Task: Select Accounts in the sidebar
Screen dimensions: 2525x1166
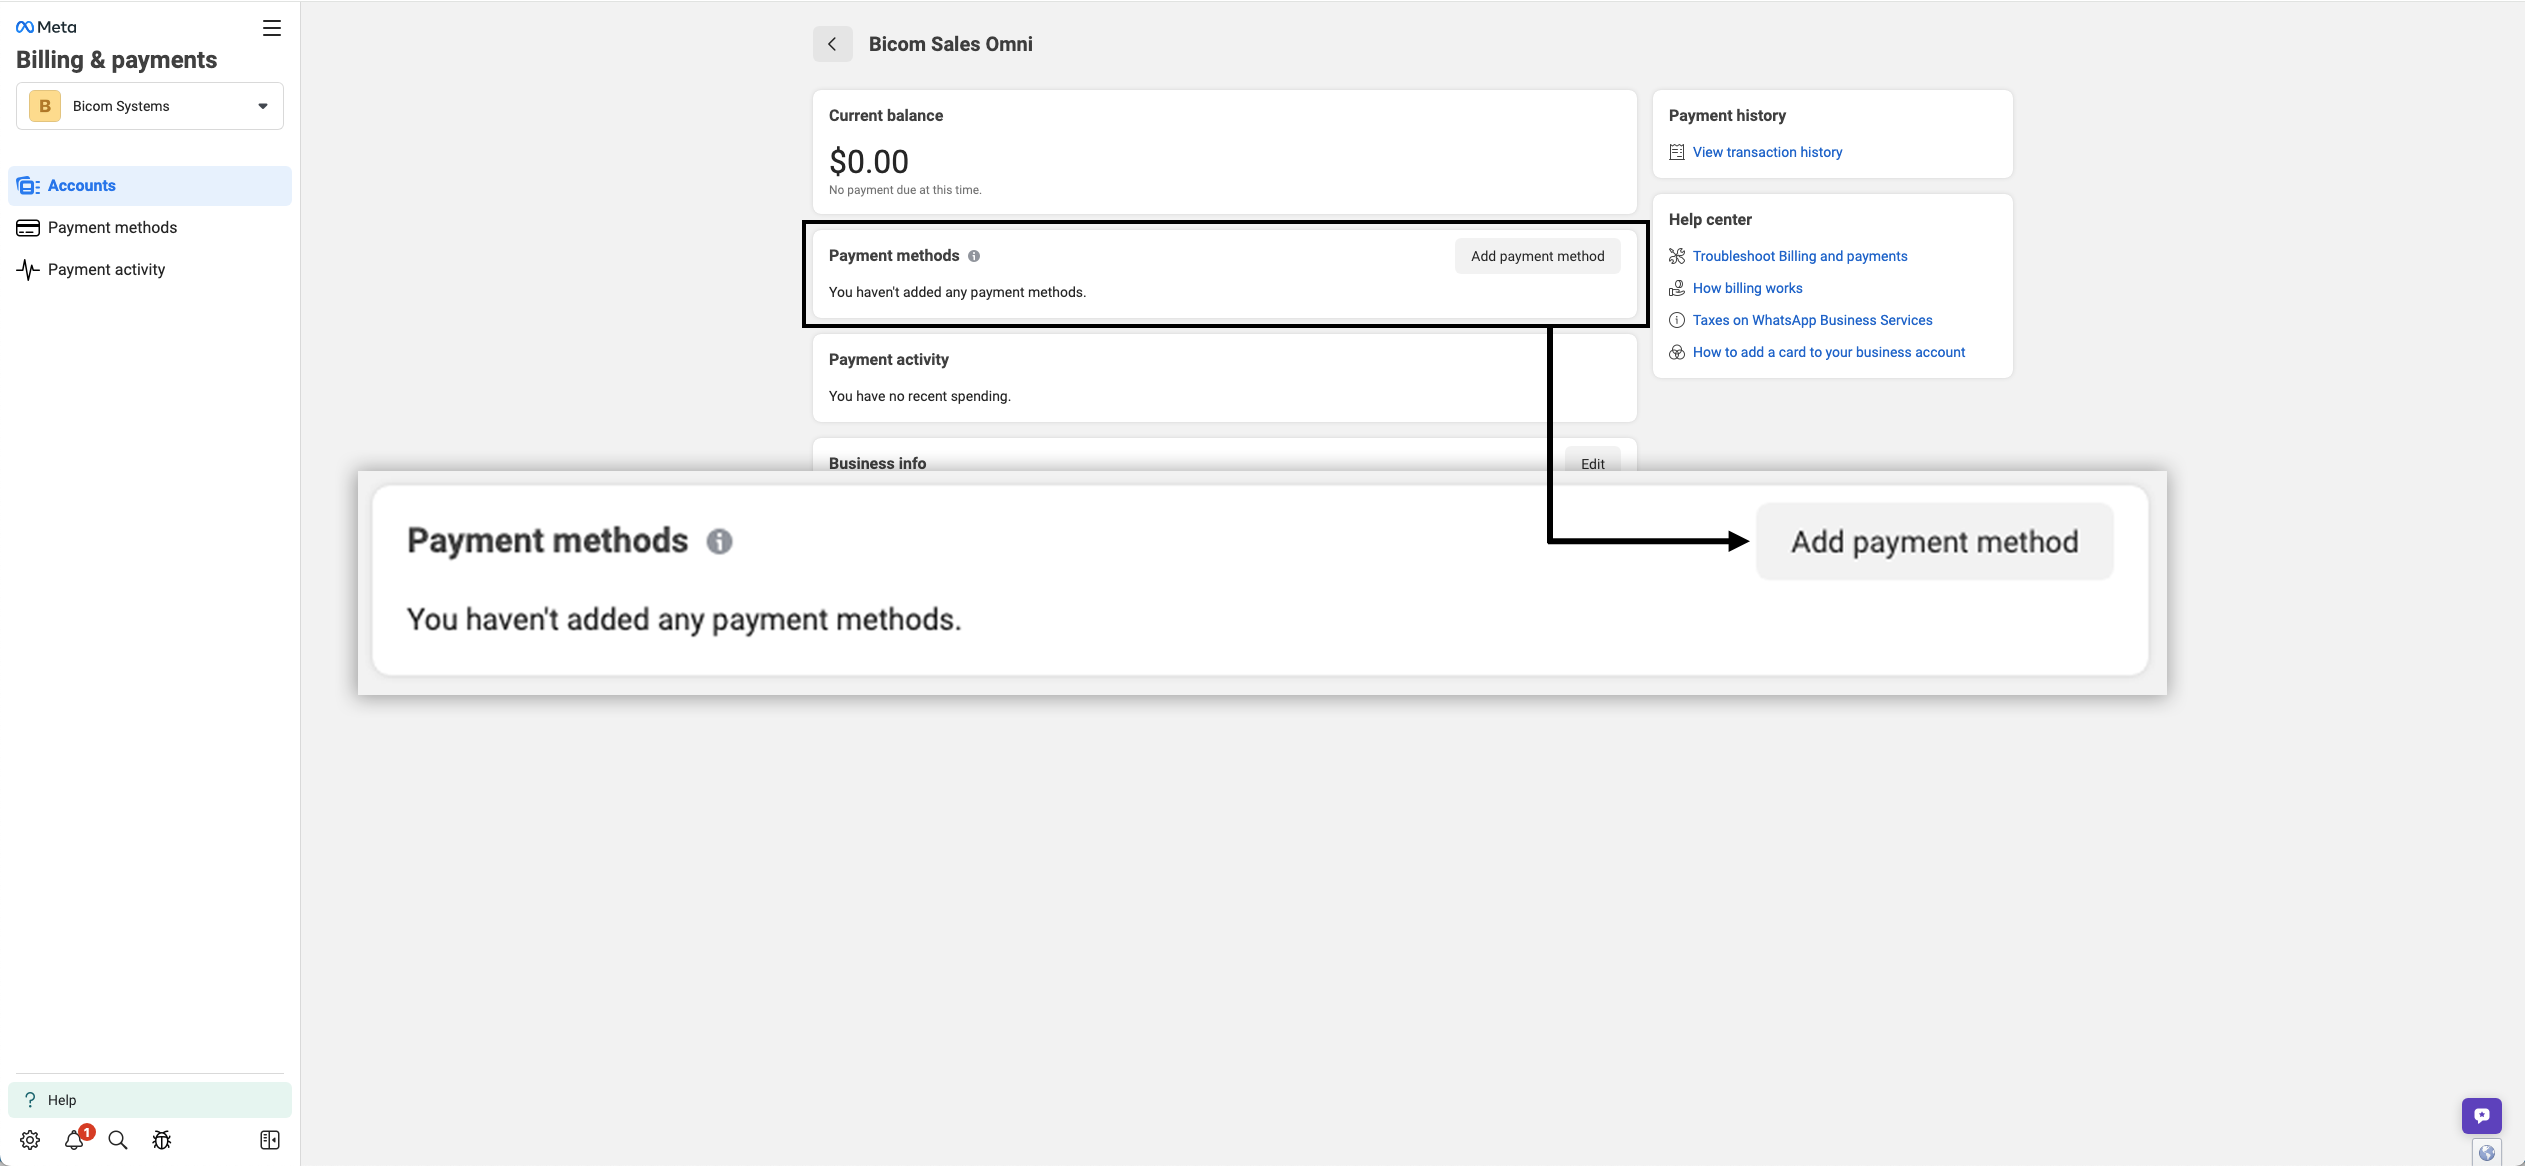Action: click(x=82, y=186)
